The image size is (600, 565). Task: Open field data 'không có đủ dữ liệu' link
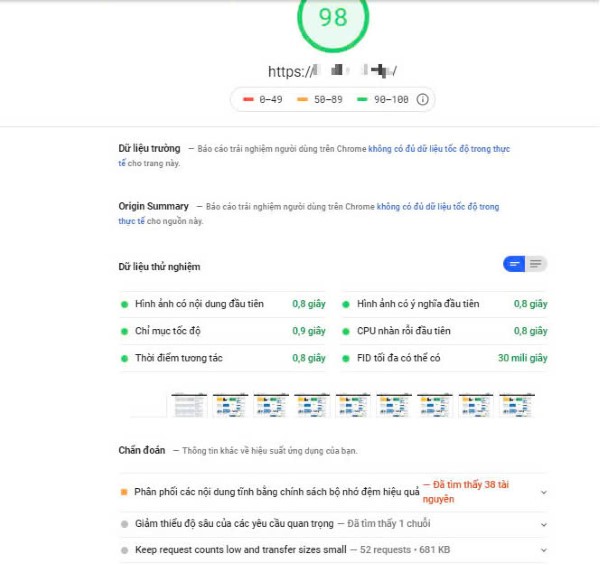coord(439,149)
